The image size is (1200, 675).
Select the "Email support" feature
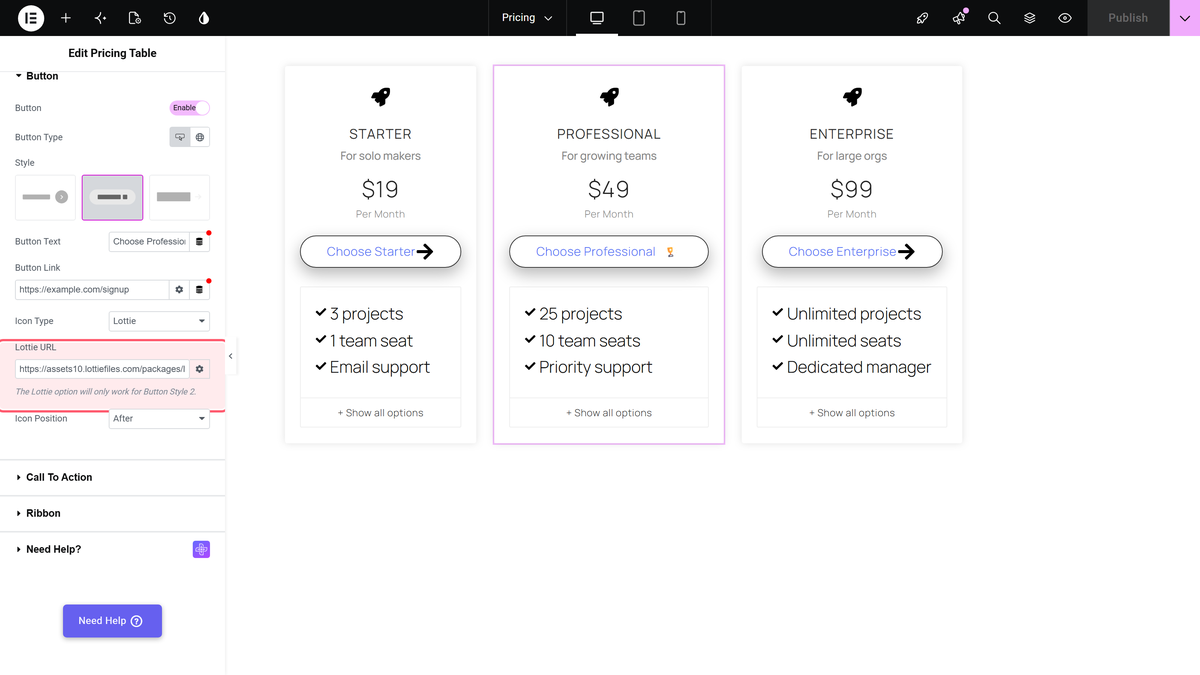[x=380, y=367]
